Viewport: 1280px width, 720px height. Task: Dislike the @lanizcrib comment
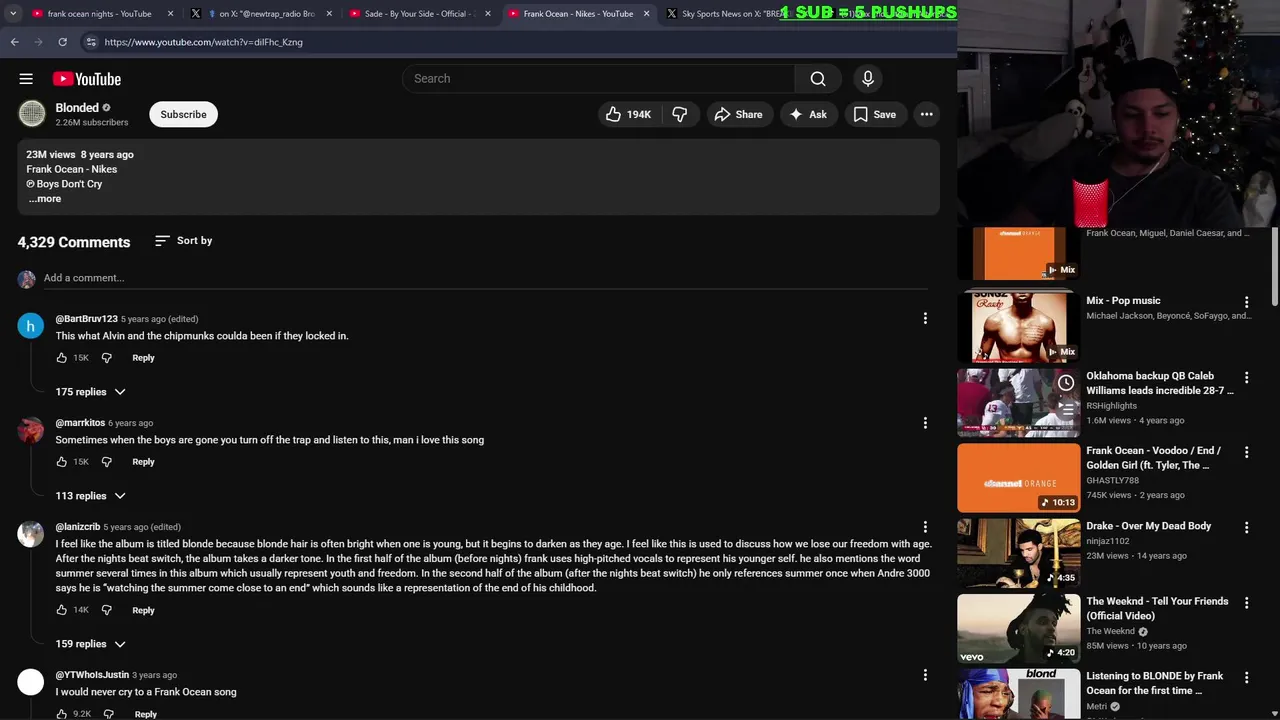[107, 610]
